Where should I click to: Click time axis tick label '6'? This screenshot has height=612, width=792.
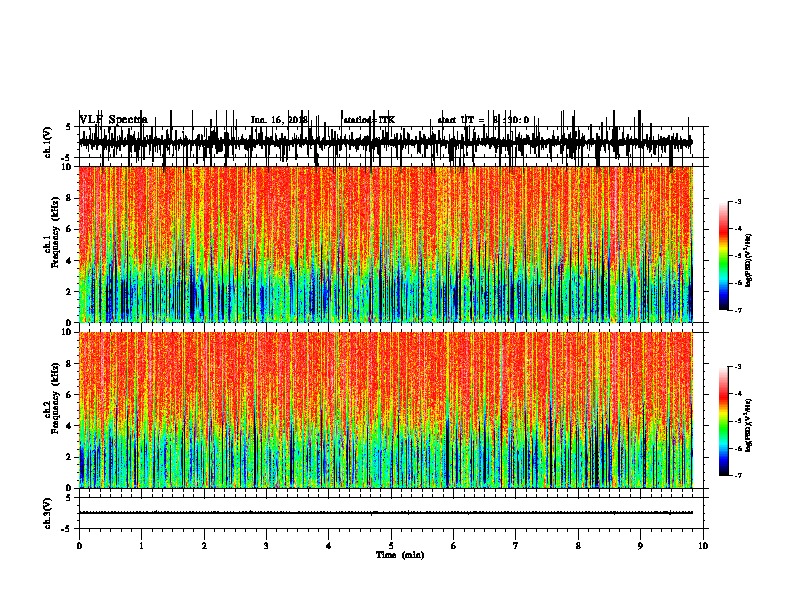454,546
